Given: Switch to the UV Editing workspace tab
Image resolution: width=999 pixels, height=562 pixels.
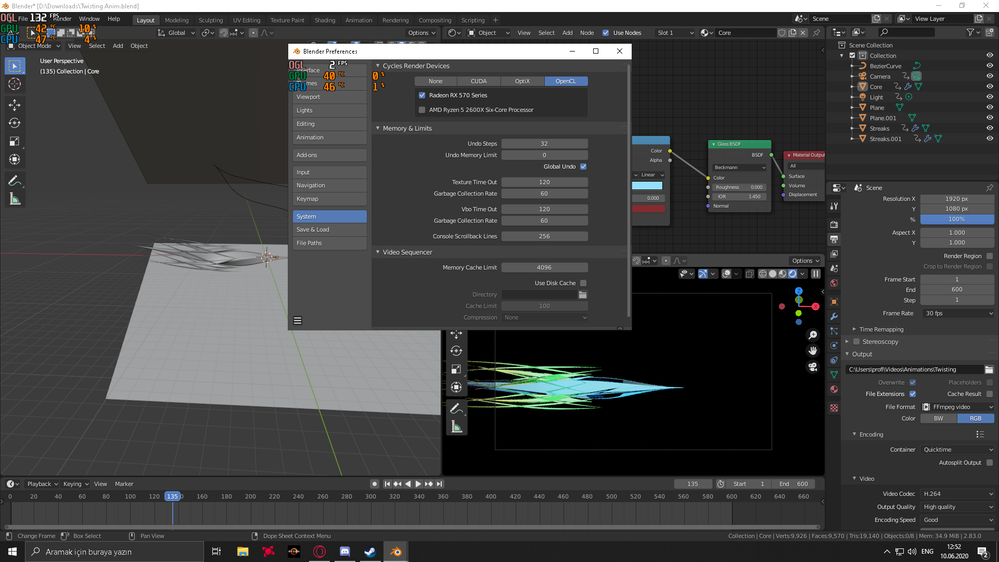Looking at the screenshot, I should pos(247,20).
